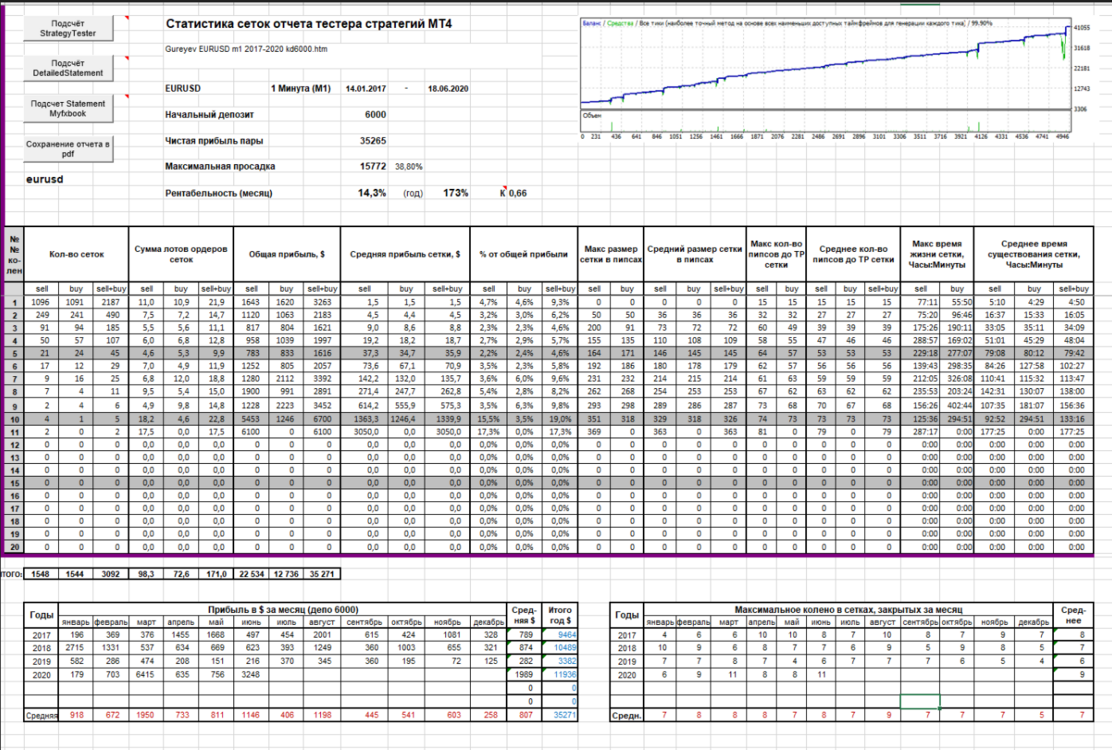Click the Подсчёт DetailedStatement button
Viewport: 1112px width, 750px height.
(x=68, y=68)
